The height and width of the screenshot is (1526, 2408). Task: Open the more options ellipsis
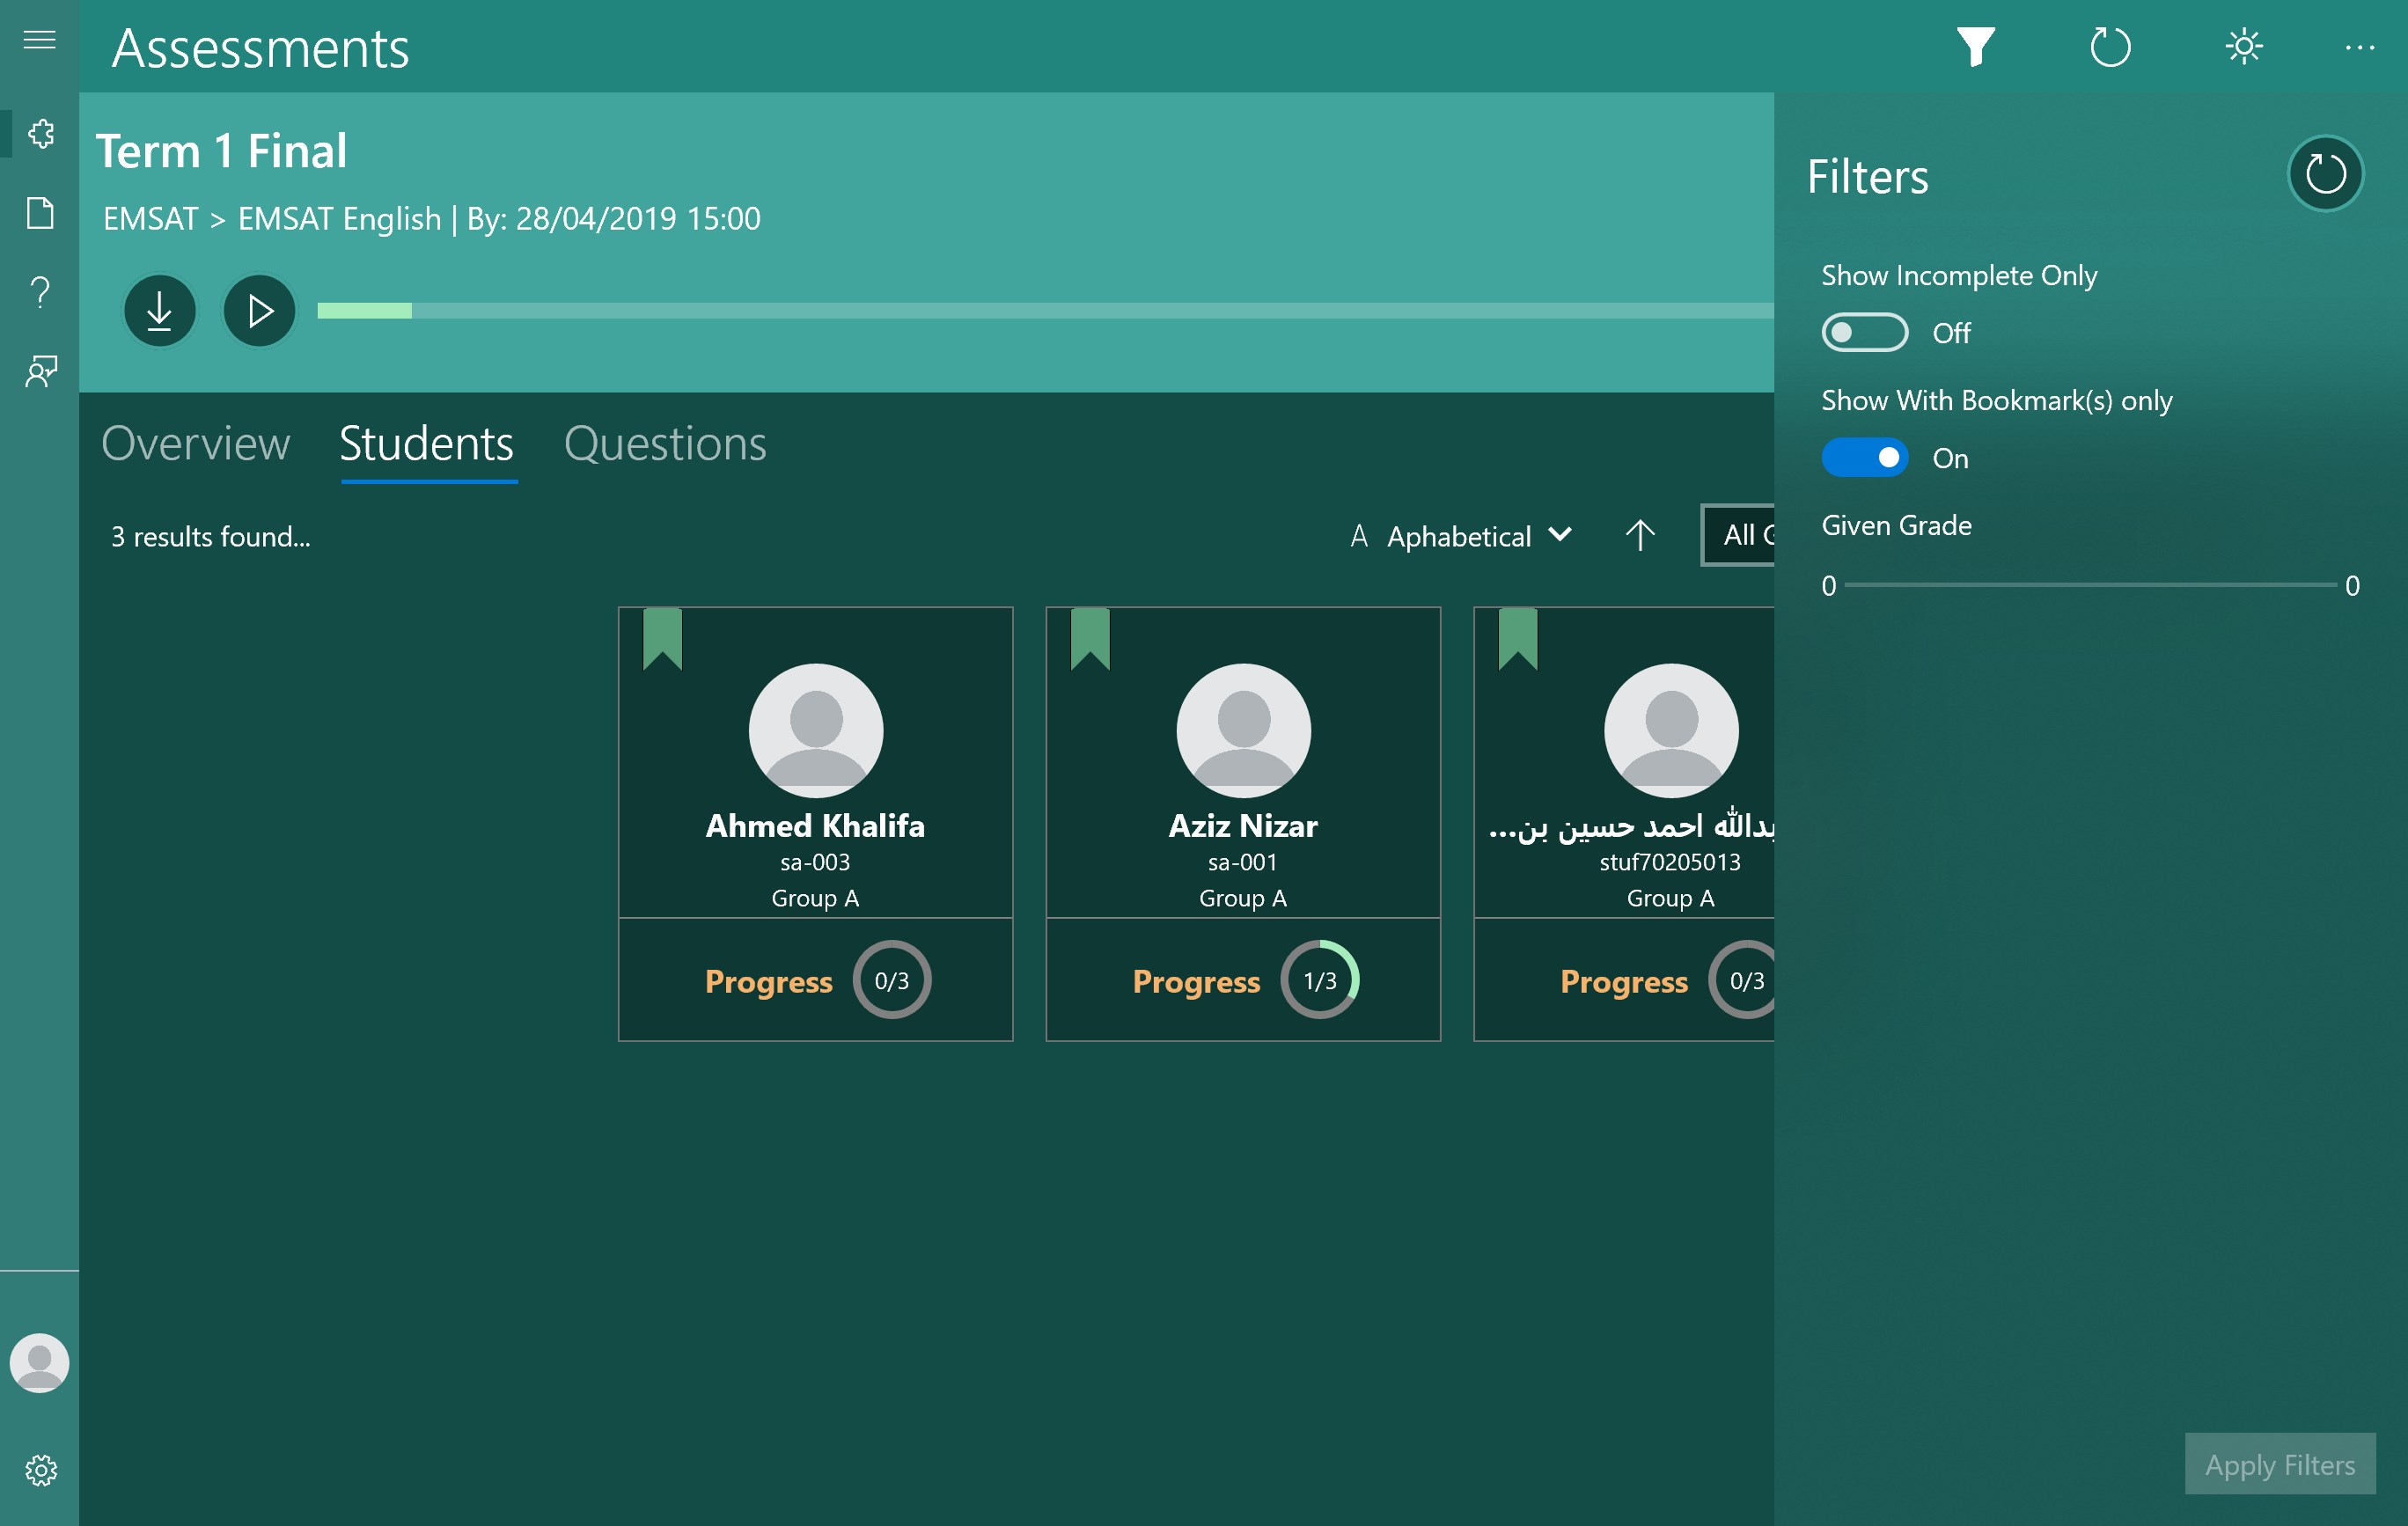tap(2359, 47)
